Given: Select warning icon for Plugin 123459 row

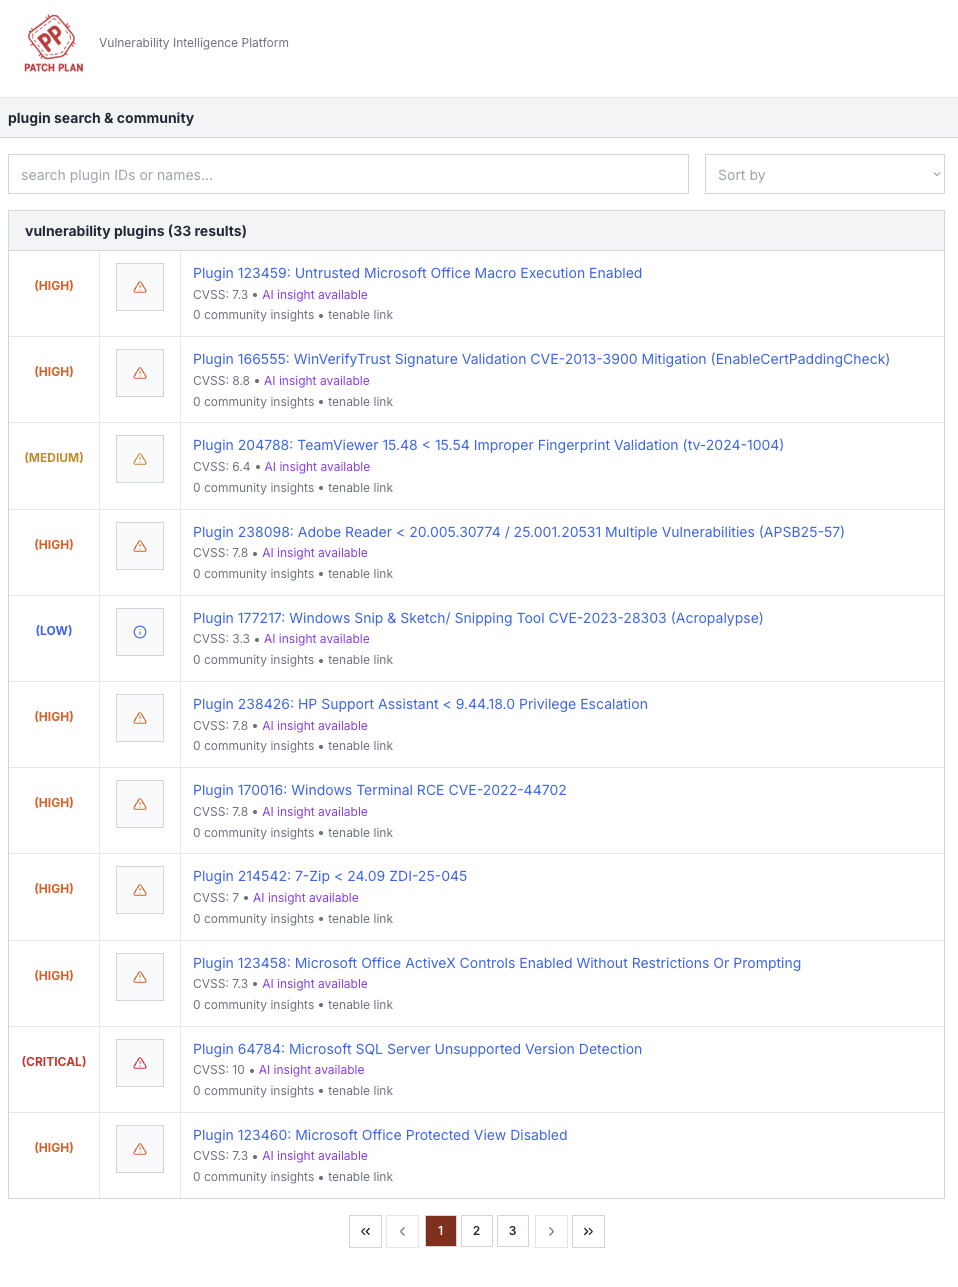Looking at the screenshot, I should [x=140, y=287].
